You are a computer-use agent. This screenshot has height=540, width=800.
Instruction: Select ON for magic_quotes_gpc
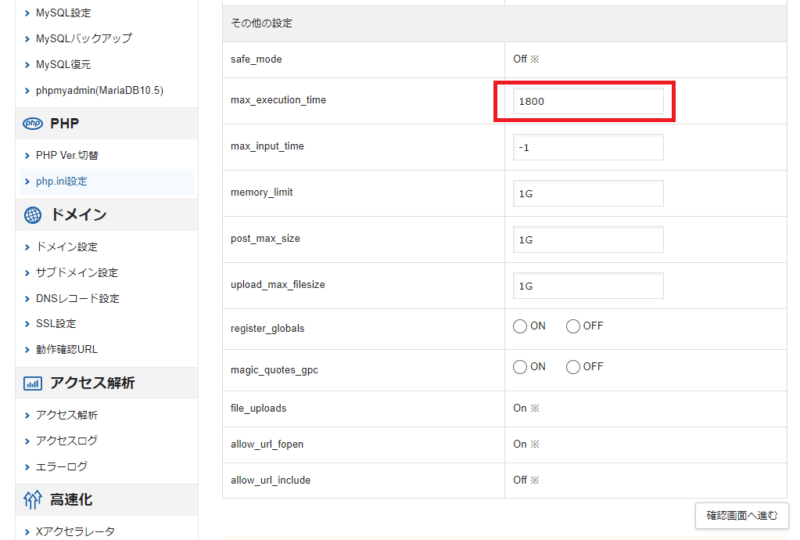pos(520,367)
